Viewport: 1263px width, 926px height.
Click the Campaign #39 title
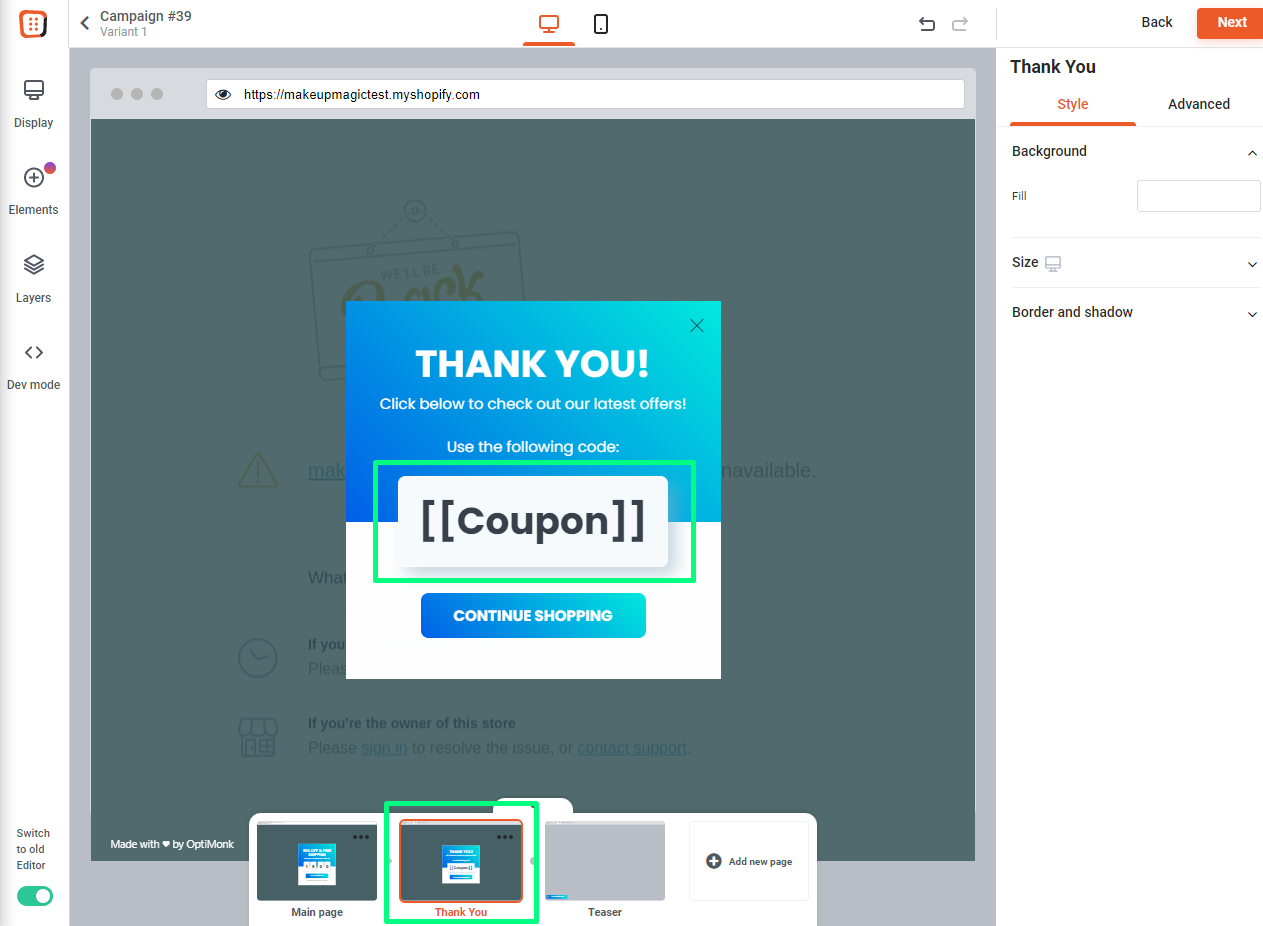click(x=146, y=16)
